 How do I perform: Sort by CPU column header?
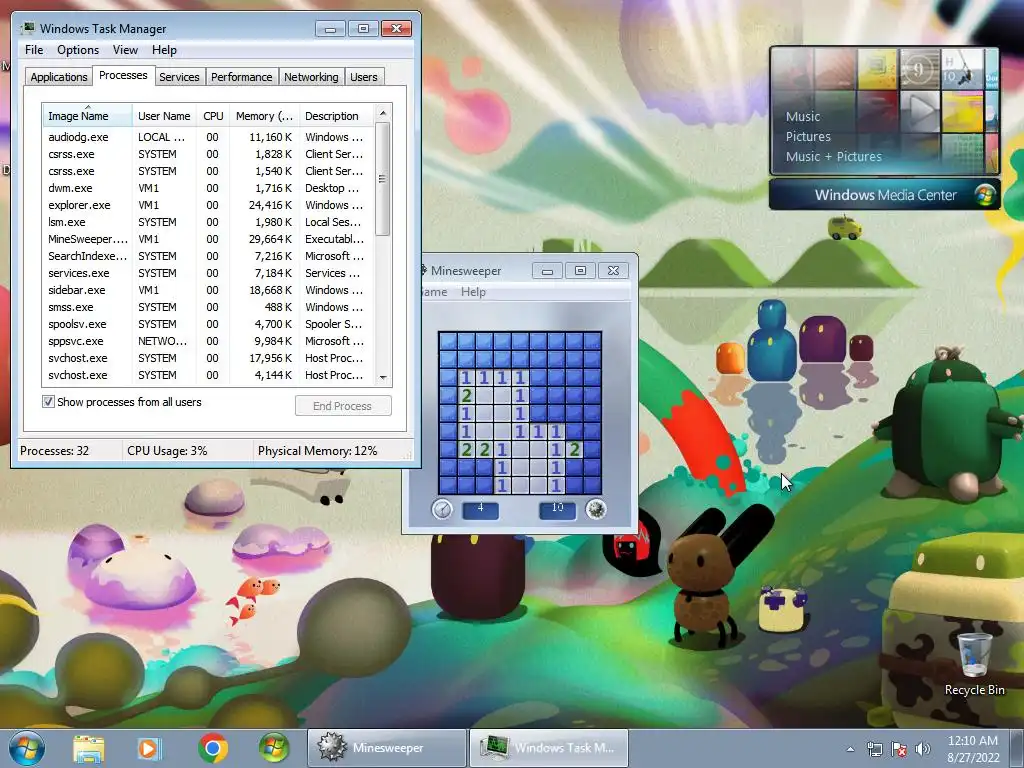click(213, 116)
